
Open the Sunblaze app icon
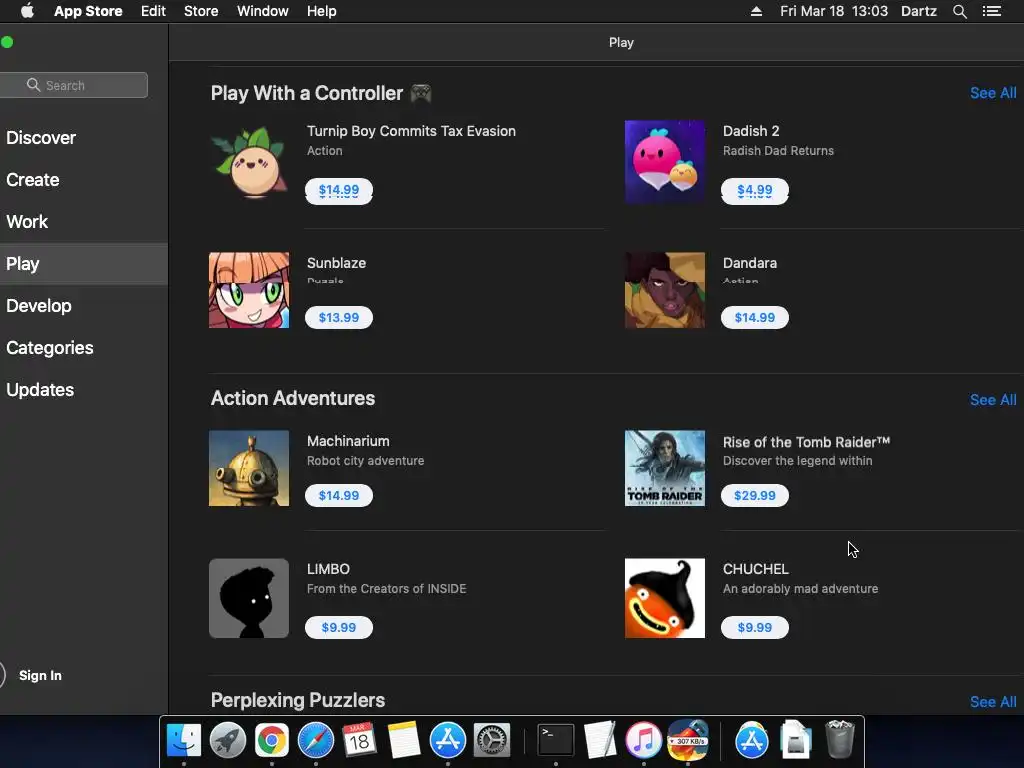click(249, 290)
